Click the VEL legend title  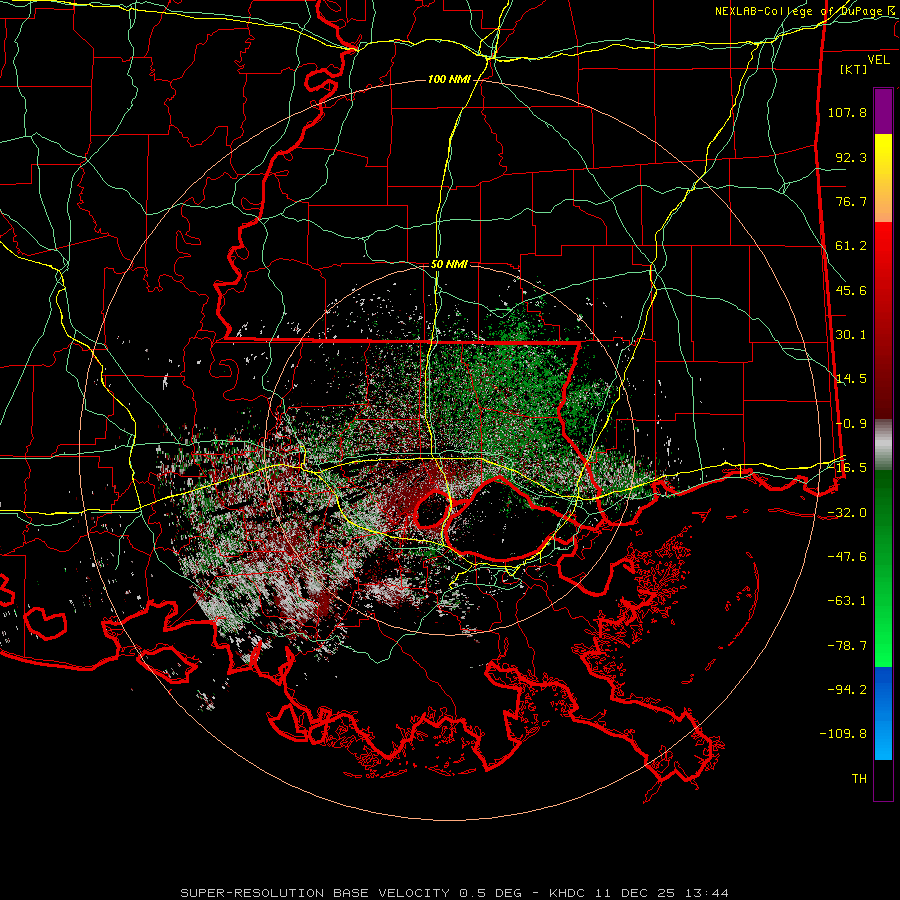click(879, 59)
